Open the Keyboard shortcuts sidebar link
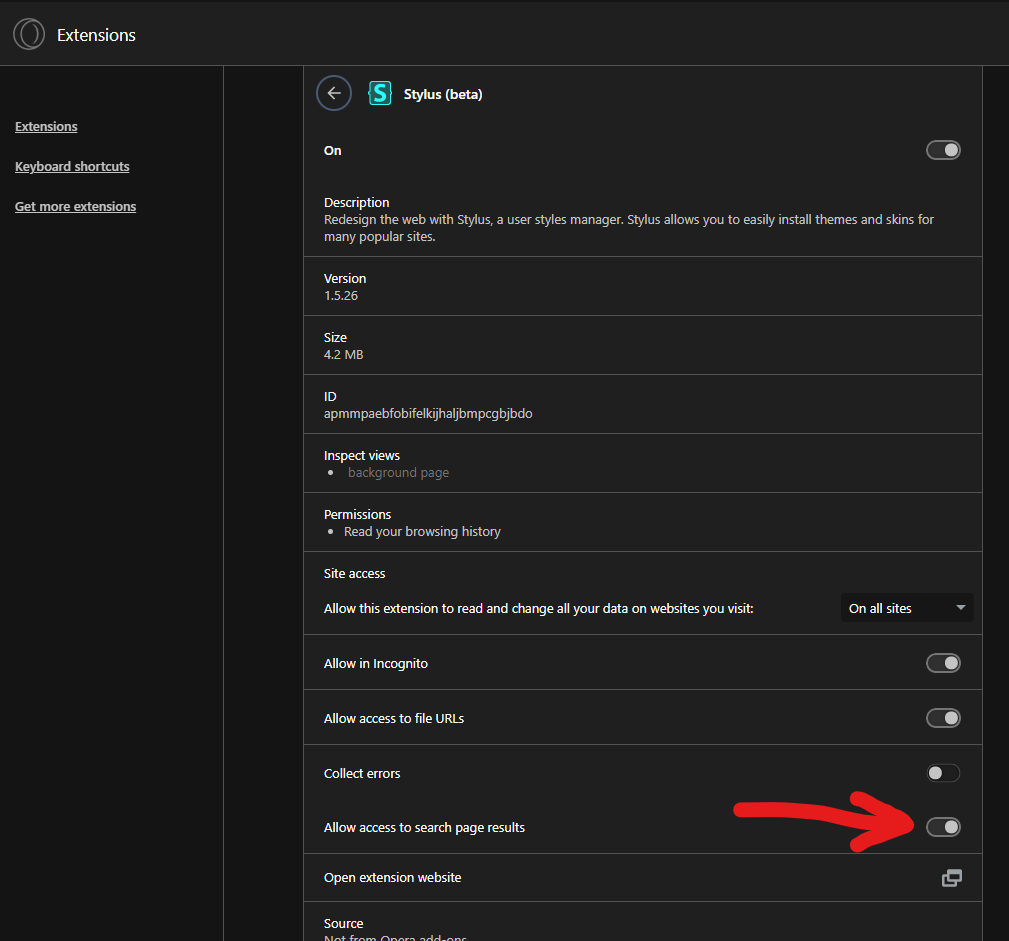 pyautogui.click(x=72, y=166)
